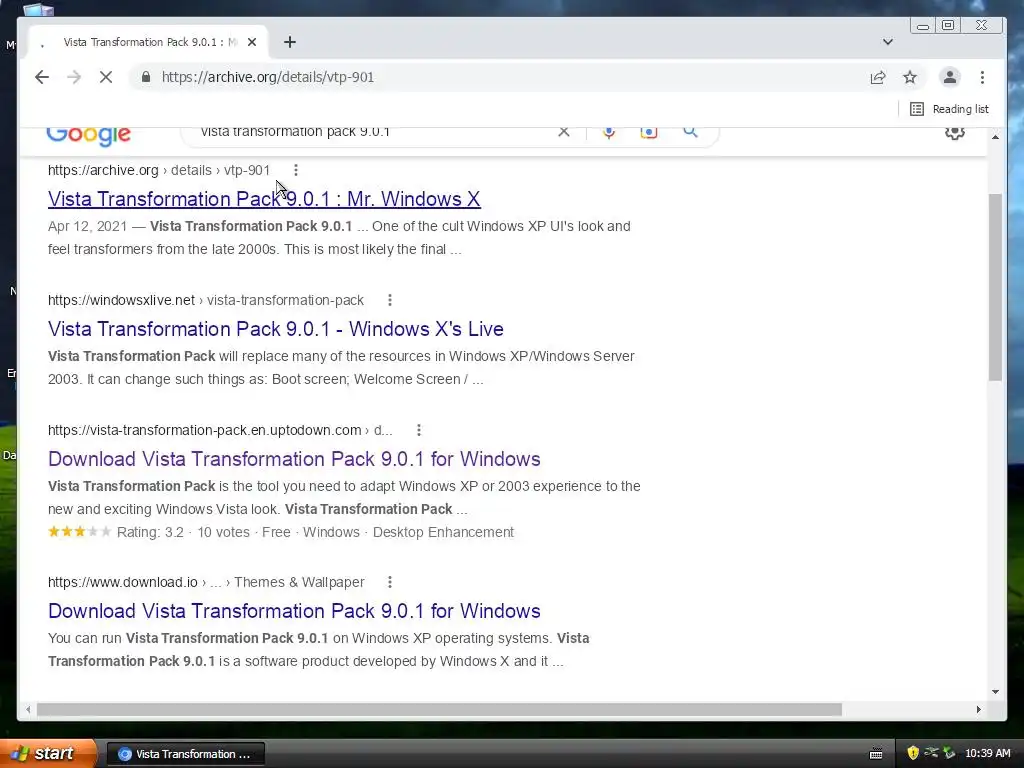The height and width of the screenshot is (768, 1024).
Task: Open uptodown 'Download Vista Transformation Pack 9.0.1' link
Action: tap(294, 458)
